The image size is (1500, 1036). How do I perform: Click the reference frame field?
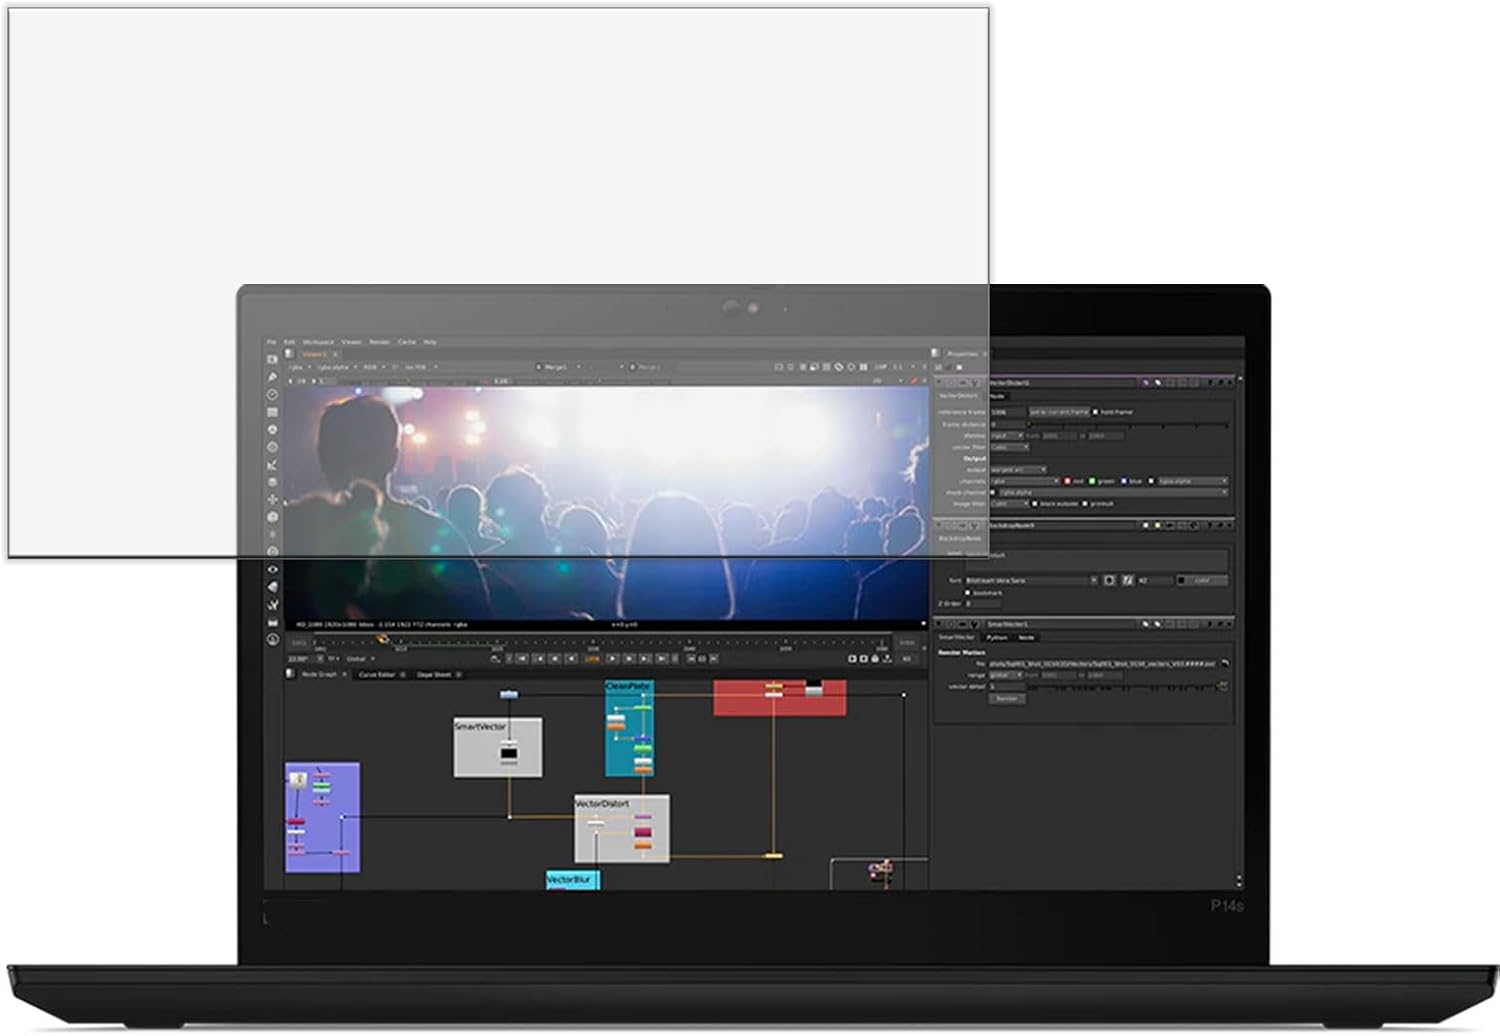pos(1007,412)
